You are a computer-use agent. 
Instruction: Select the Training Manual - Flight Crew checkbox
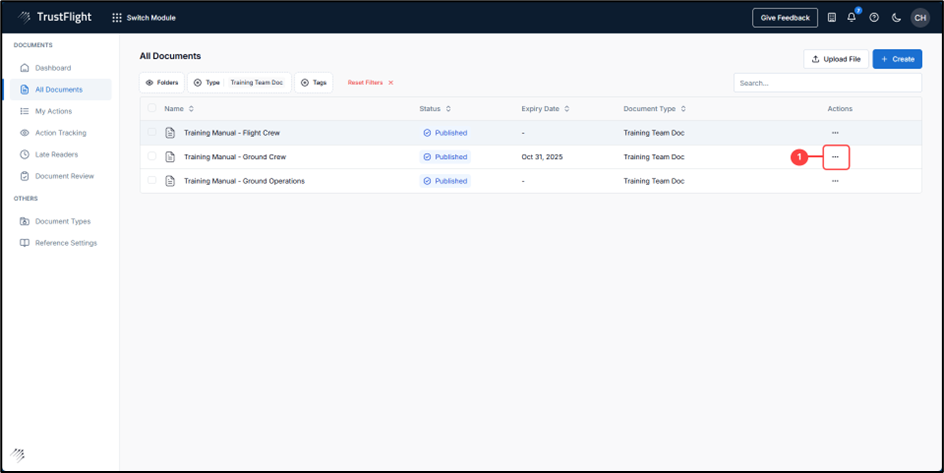pos(152,133)
